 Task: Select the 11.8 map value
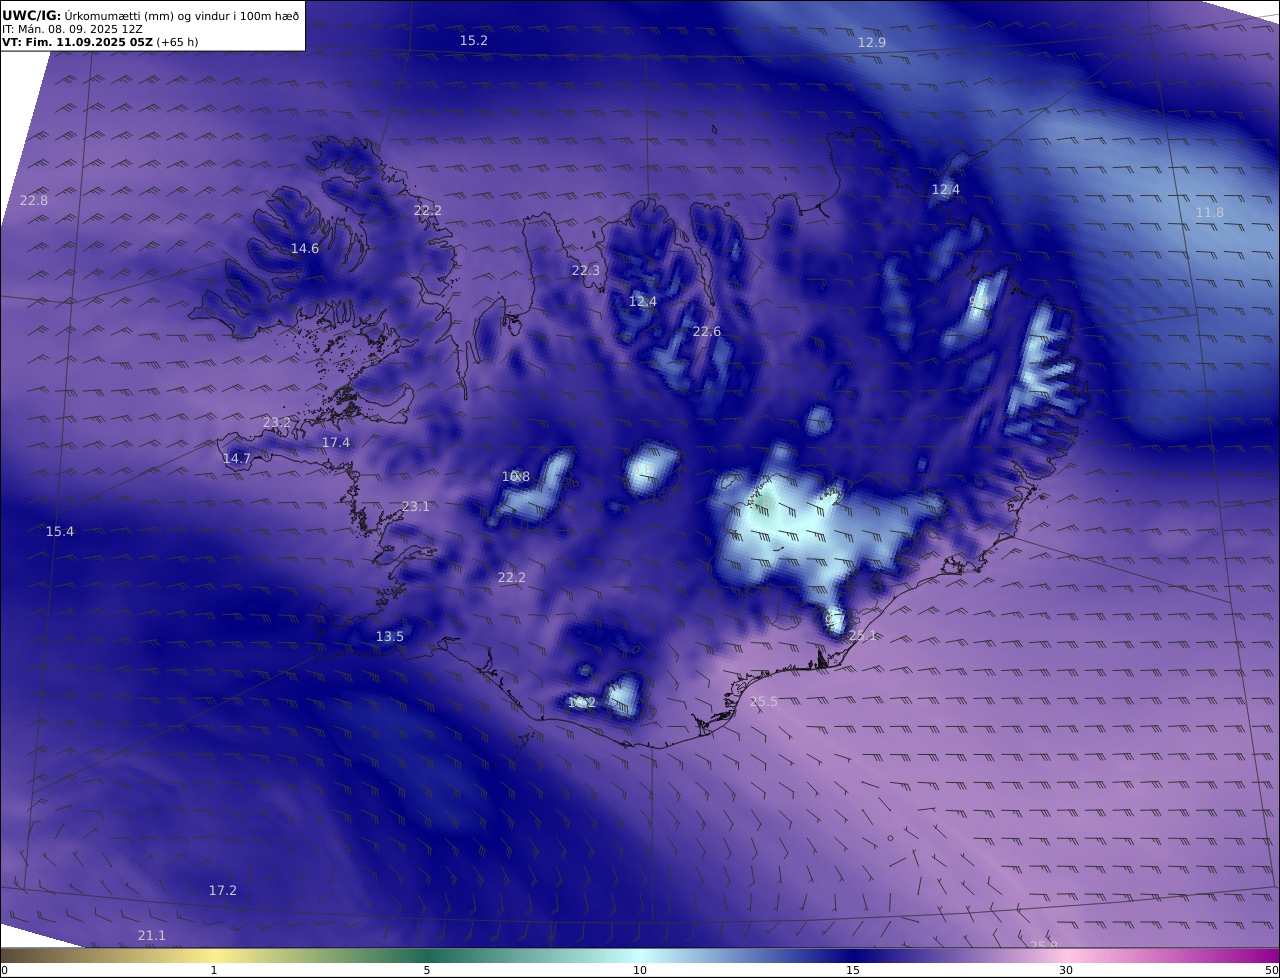(1210, 213)
